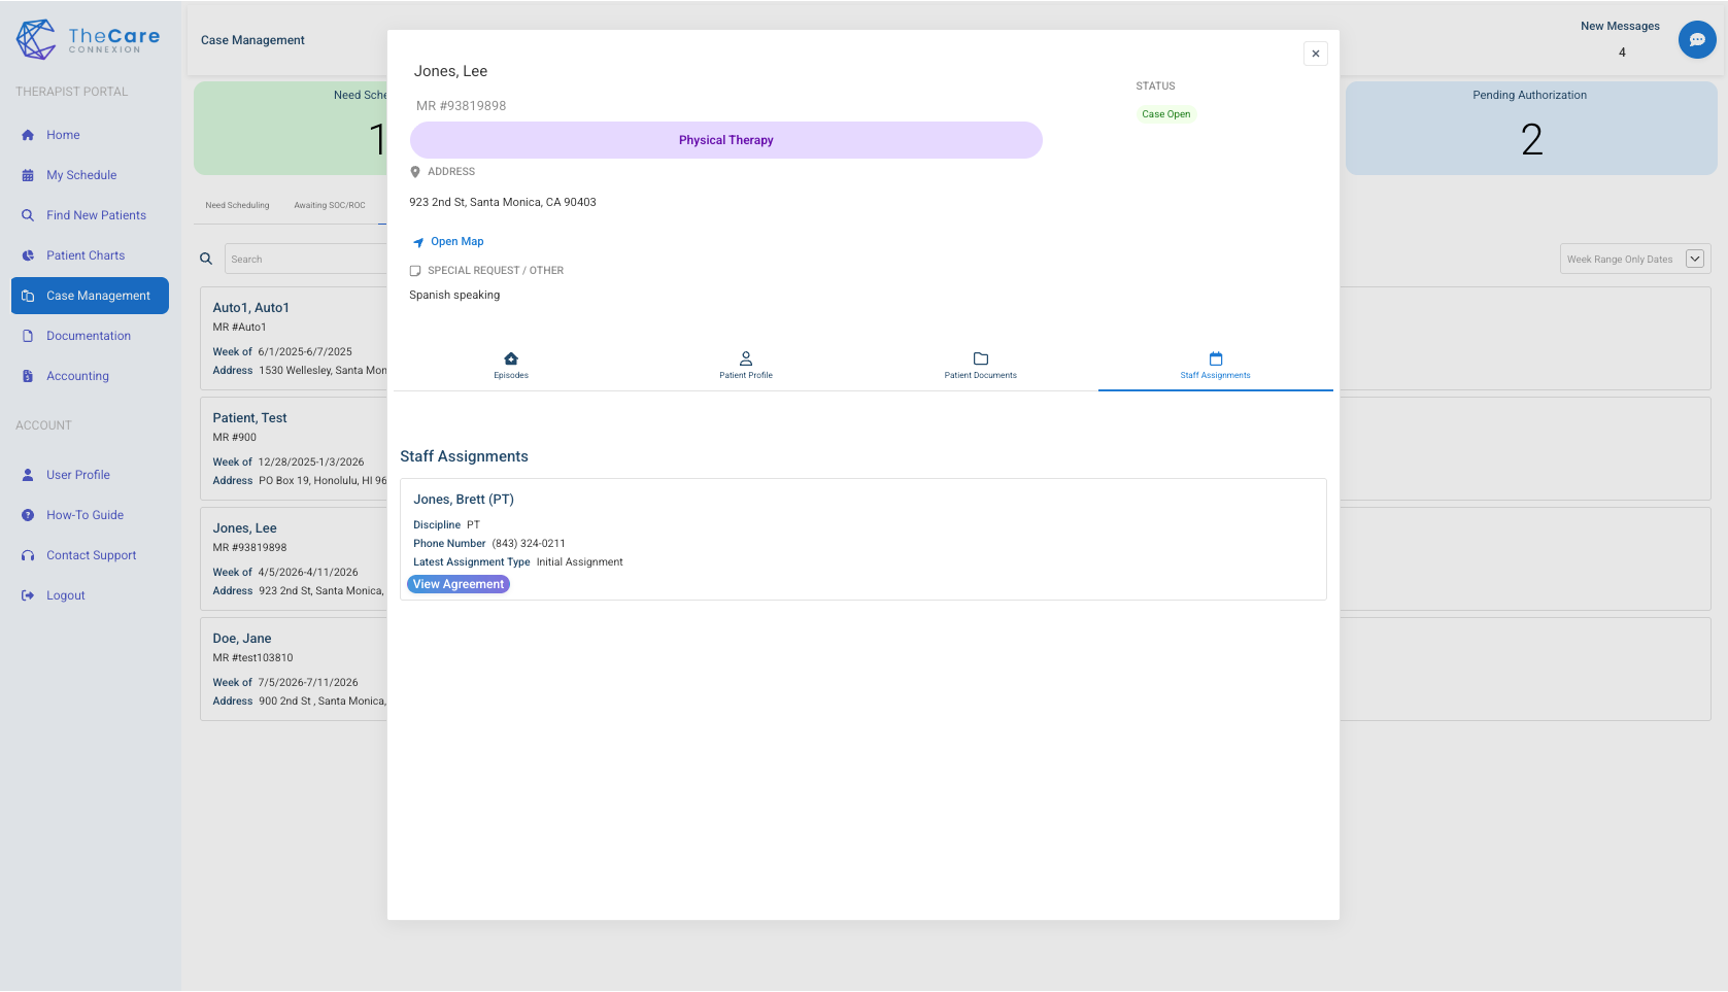Open Week Range Only Dates dropdown

pos(1635,259)
